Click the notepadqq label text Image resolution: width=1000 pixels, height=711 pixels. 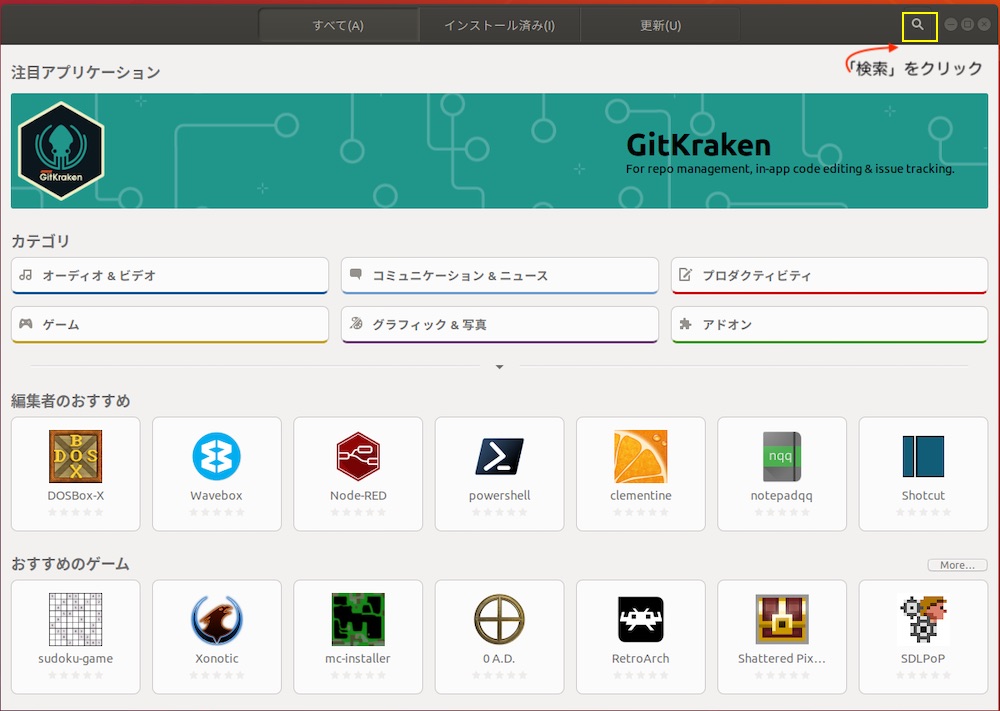[782, 495]
